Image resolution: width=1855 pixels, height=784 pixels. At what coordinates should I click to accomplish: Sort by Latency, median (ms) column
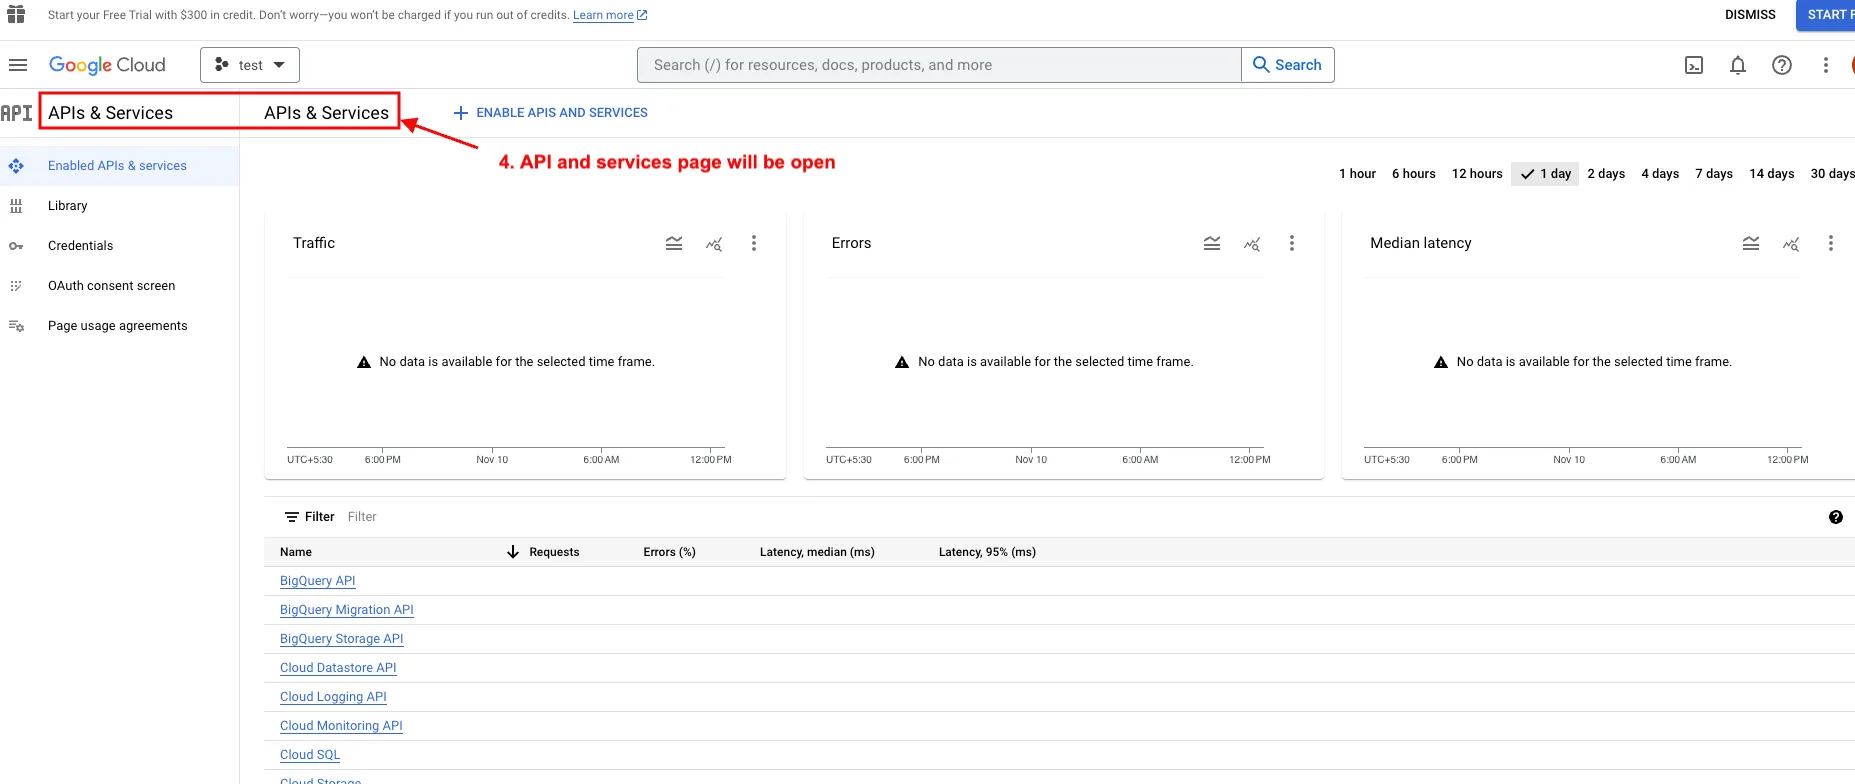pyautogui.click(x=817, y=552)
